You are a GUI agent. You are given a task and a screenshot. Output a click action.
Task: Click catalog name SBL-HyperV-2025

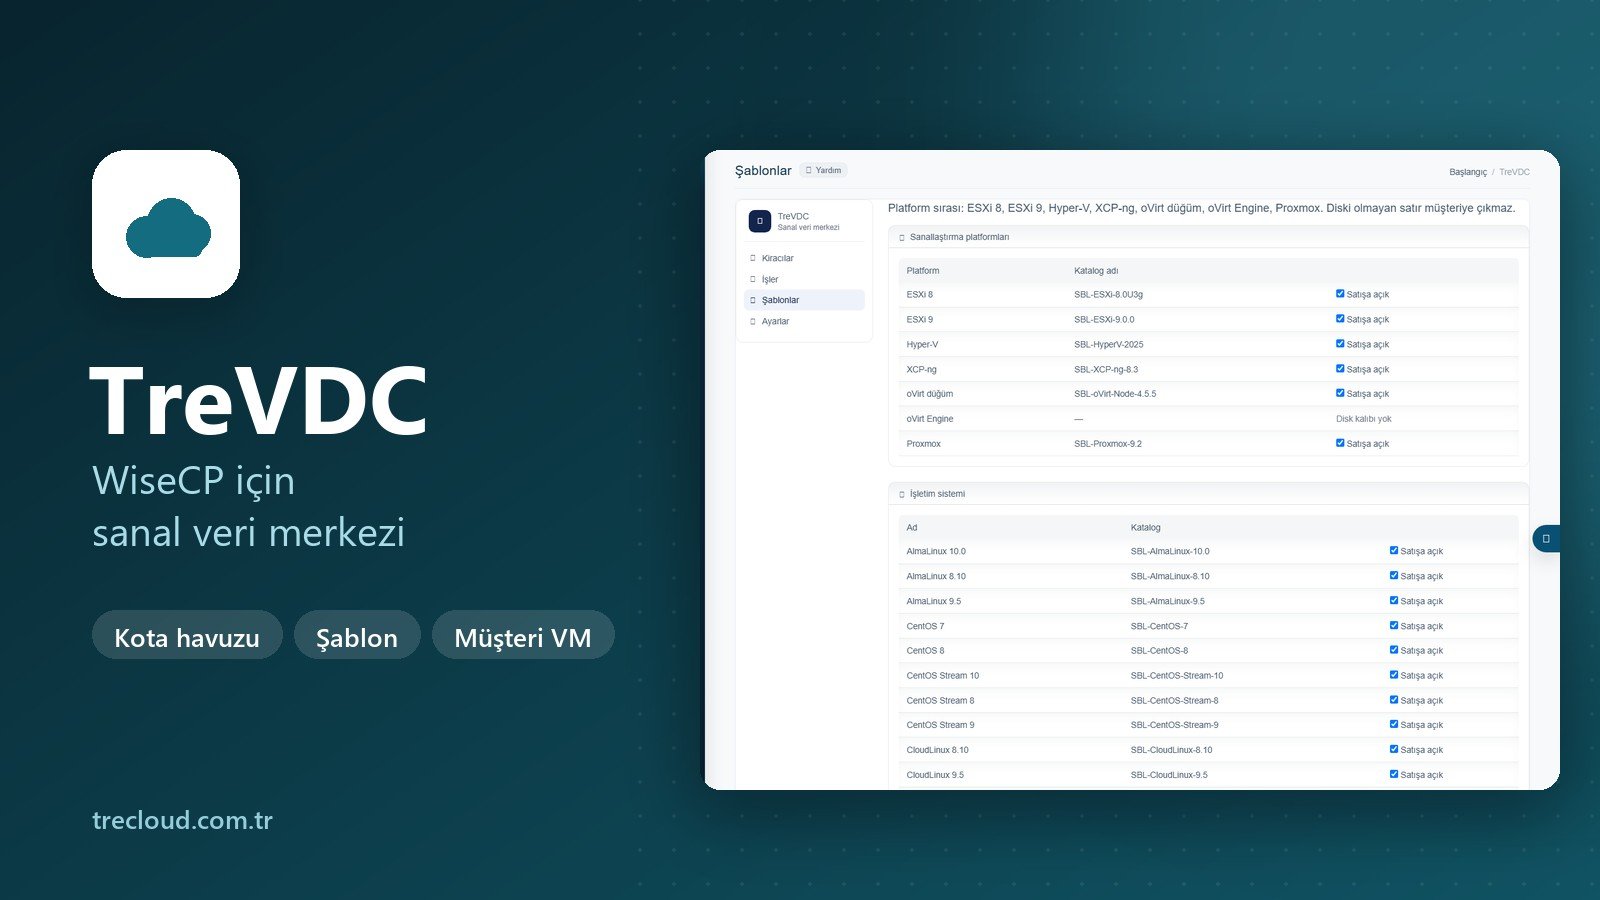(1109, 345)
